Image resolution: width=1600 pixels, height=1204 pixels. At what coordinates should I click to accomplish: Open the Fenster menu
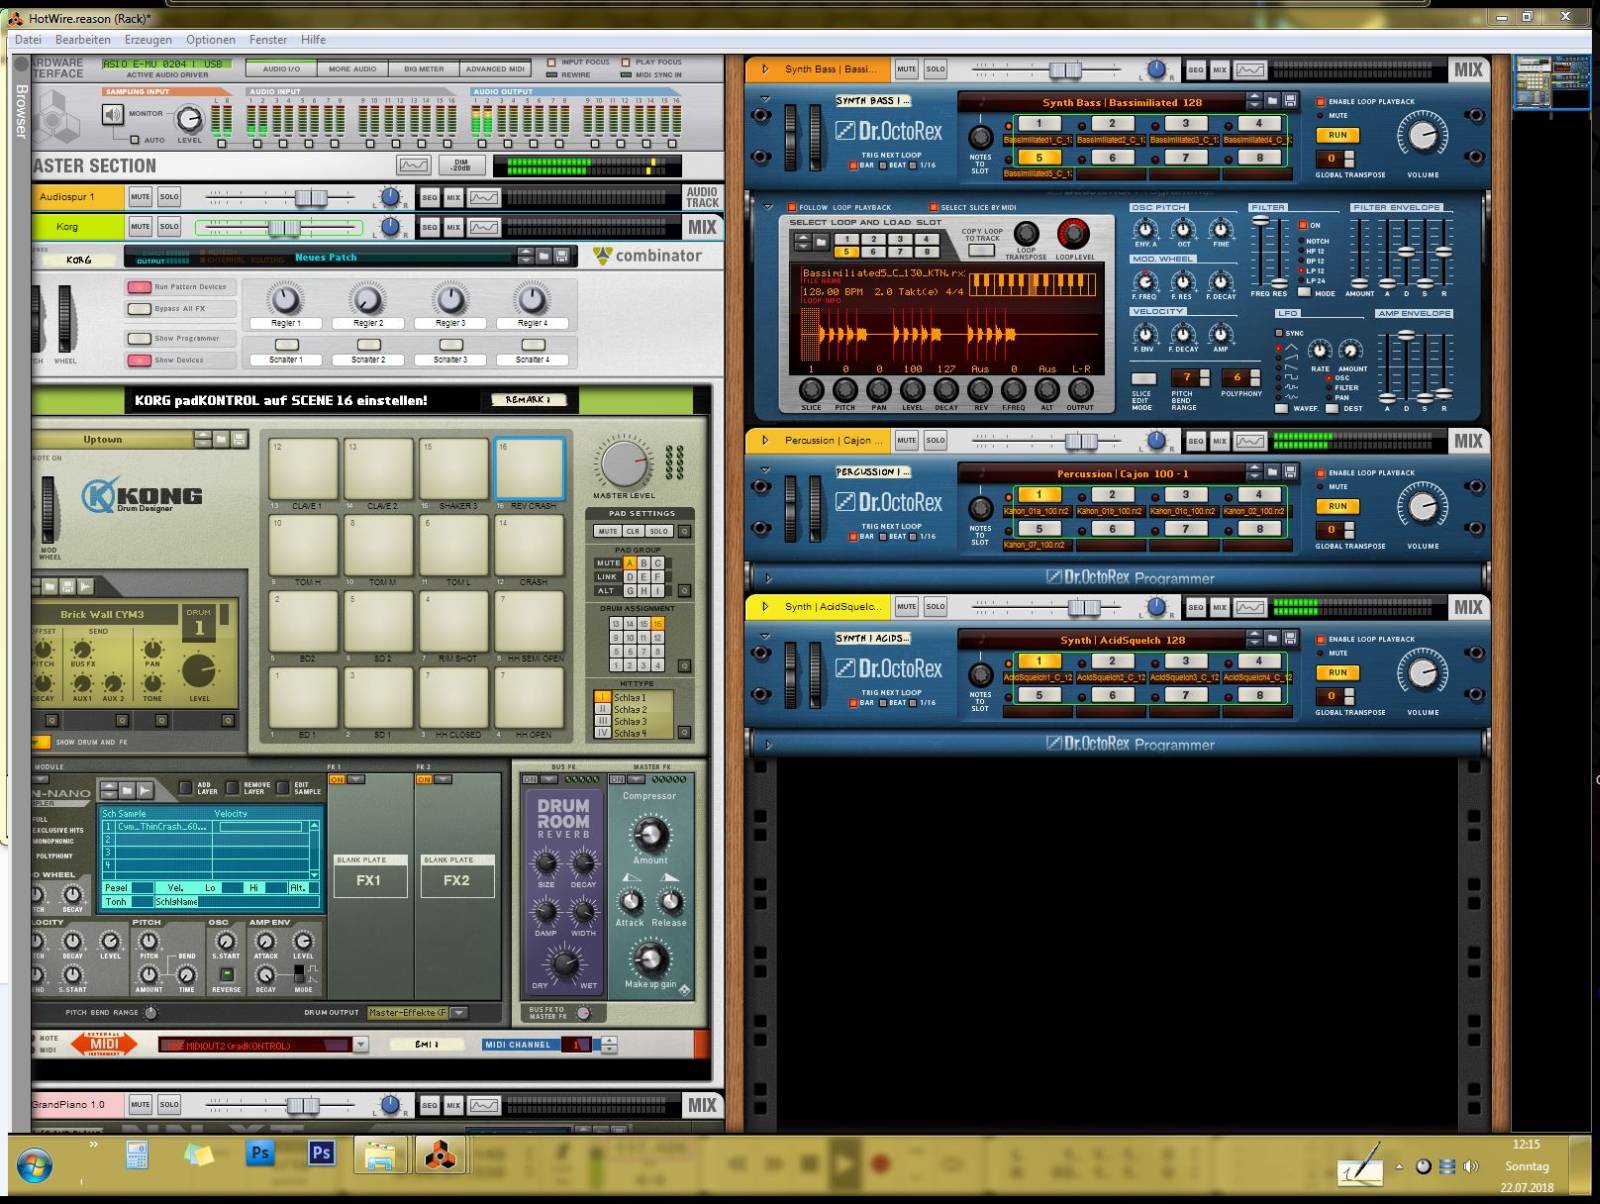(268, 40)
